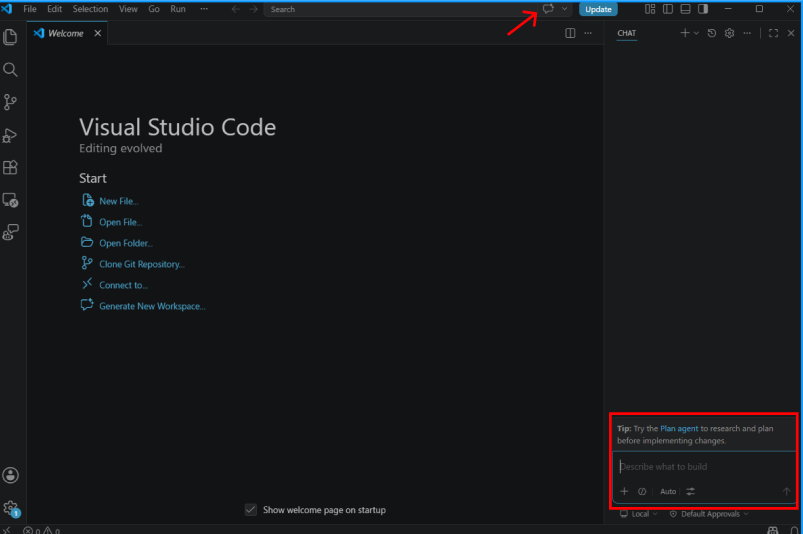Go forward with the right arrow
This screenshot has width=803, height=534.
(253, 9)
